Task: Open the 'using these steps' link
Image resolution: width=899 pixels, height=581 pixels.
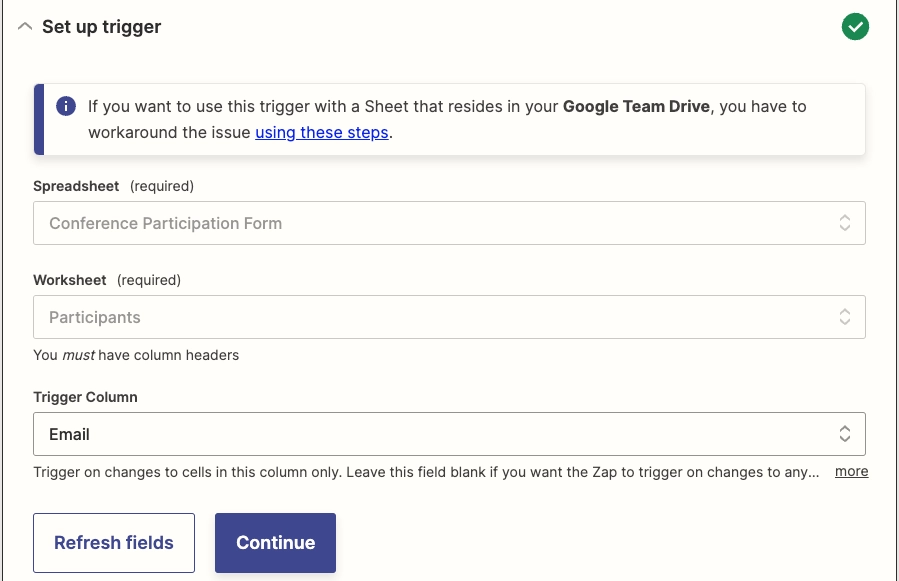Action: 322,132
